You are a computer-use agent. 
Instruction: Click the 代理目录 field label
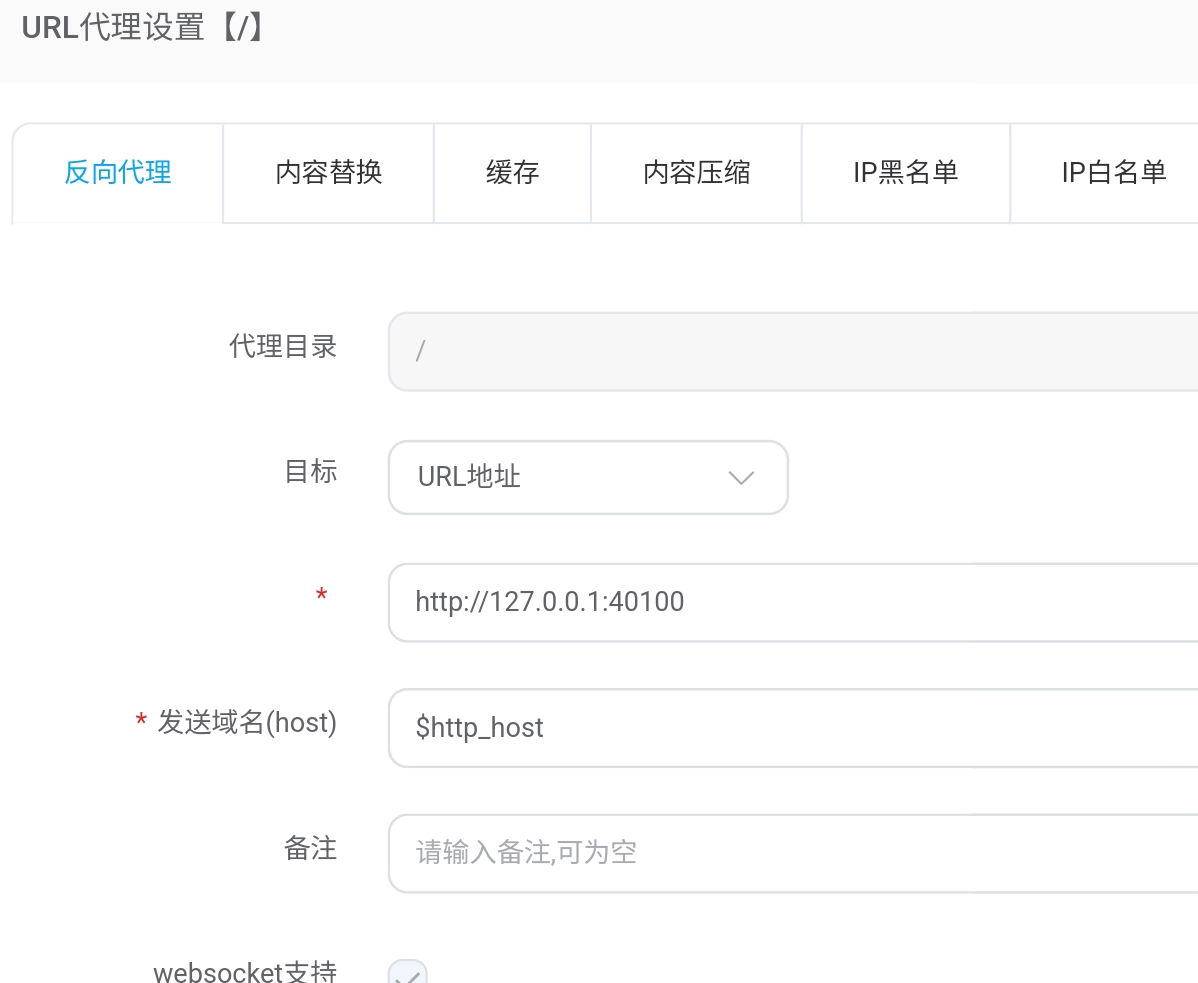[x=283, y=347]
